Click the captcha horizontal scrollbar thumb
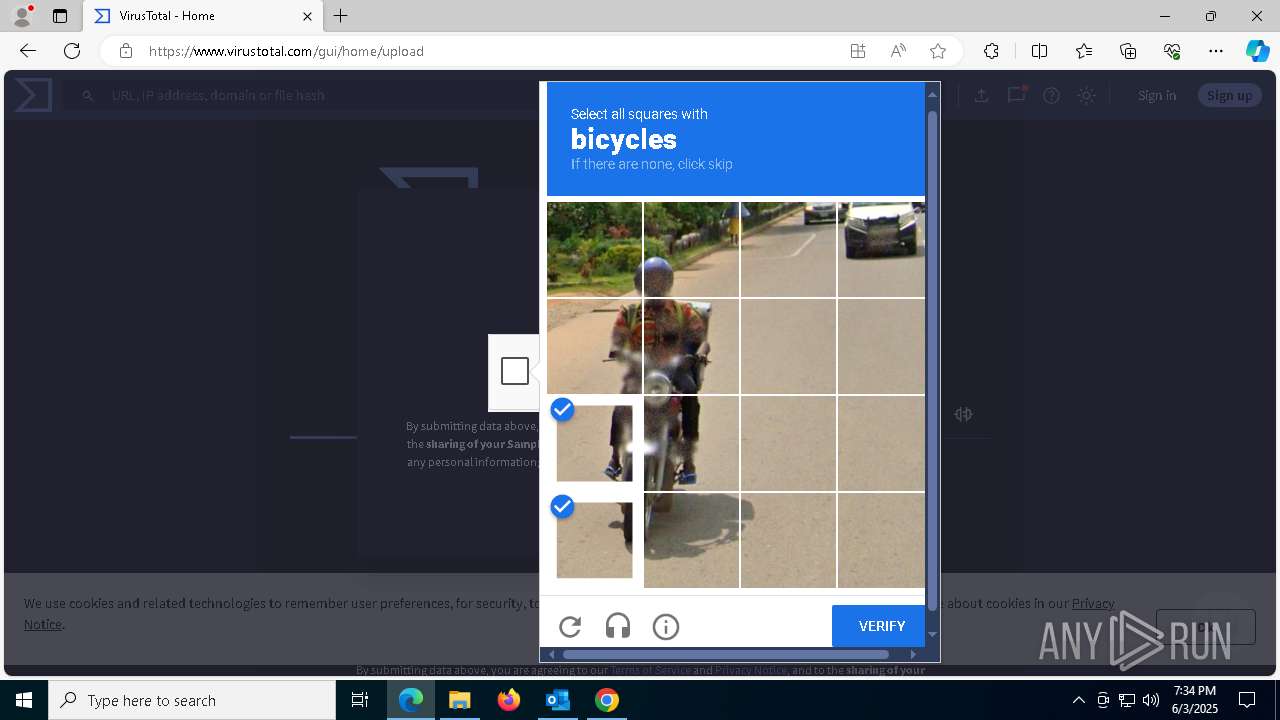This screenshot has width=1280, height=720. point(725,654)
